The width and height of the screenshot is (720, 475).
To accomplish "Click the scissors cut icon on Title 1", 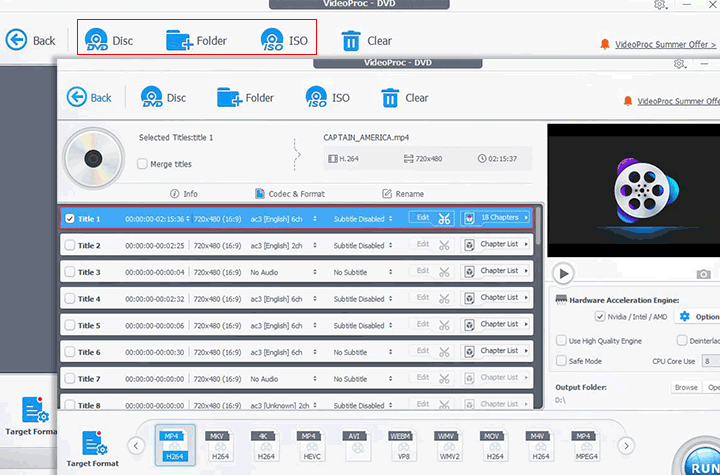I will [x=445, y=218].
